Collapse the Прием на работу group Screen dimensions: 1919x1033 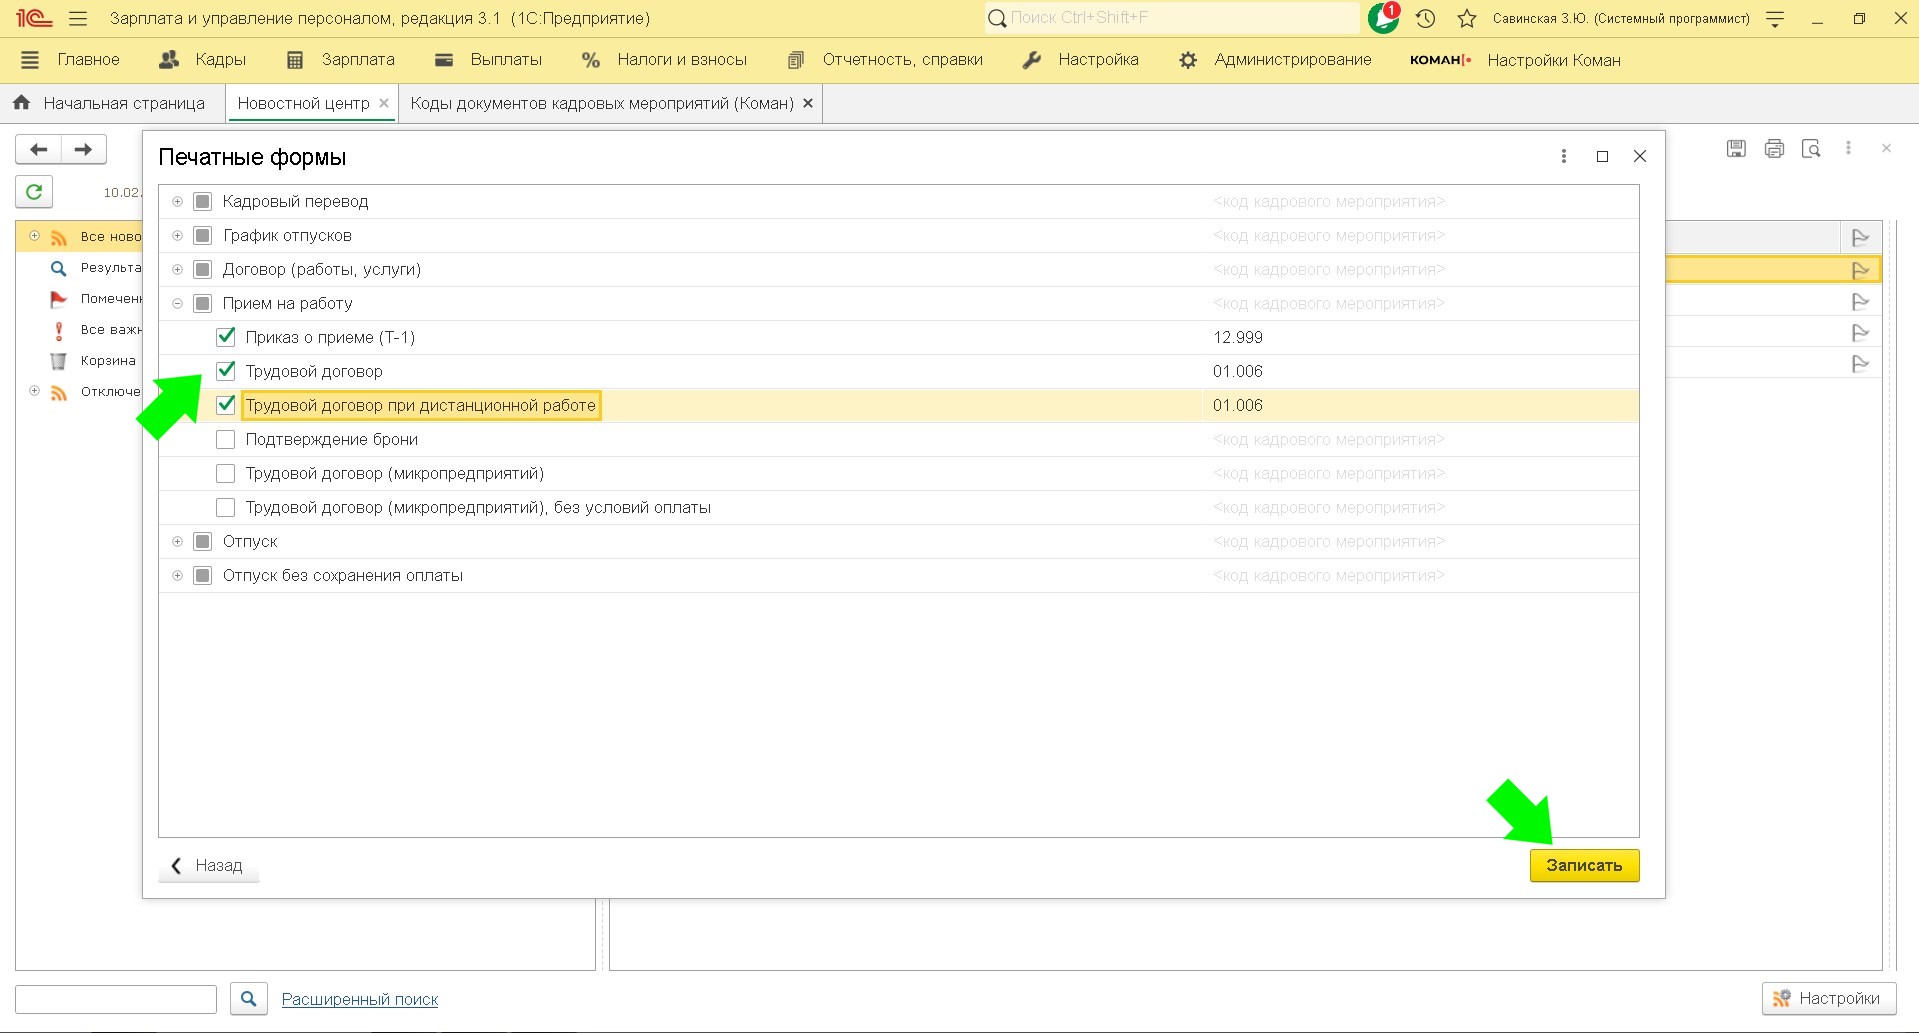[177, 304]
